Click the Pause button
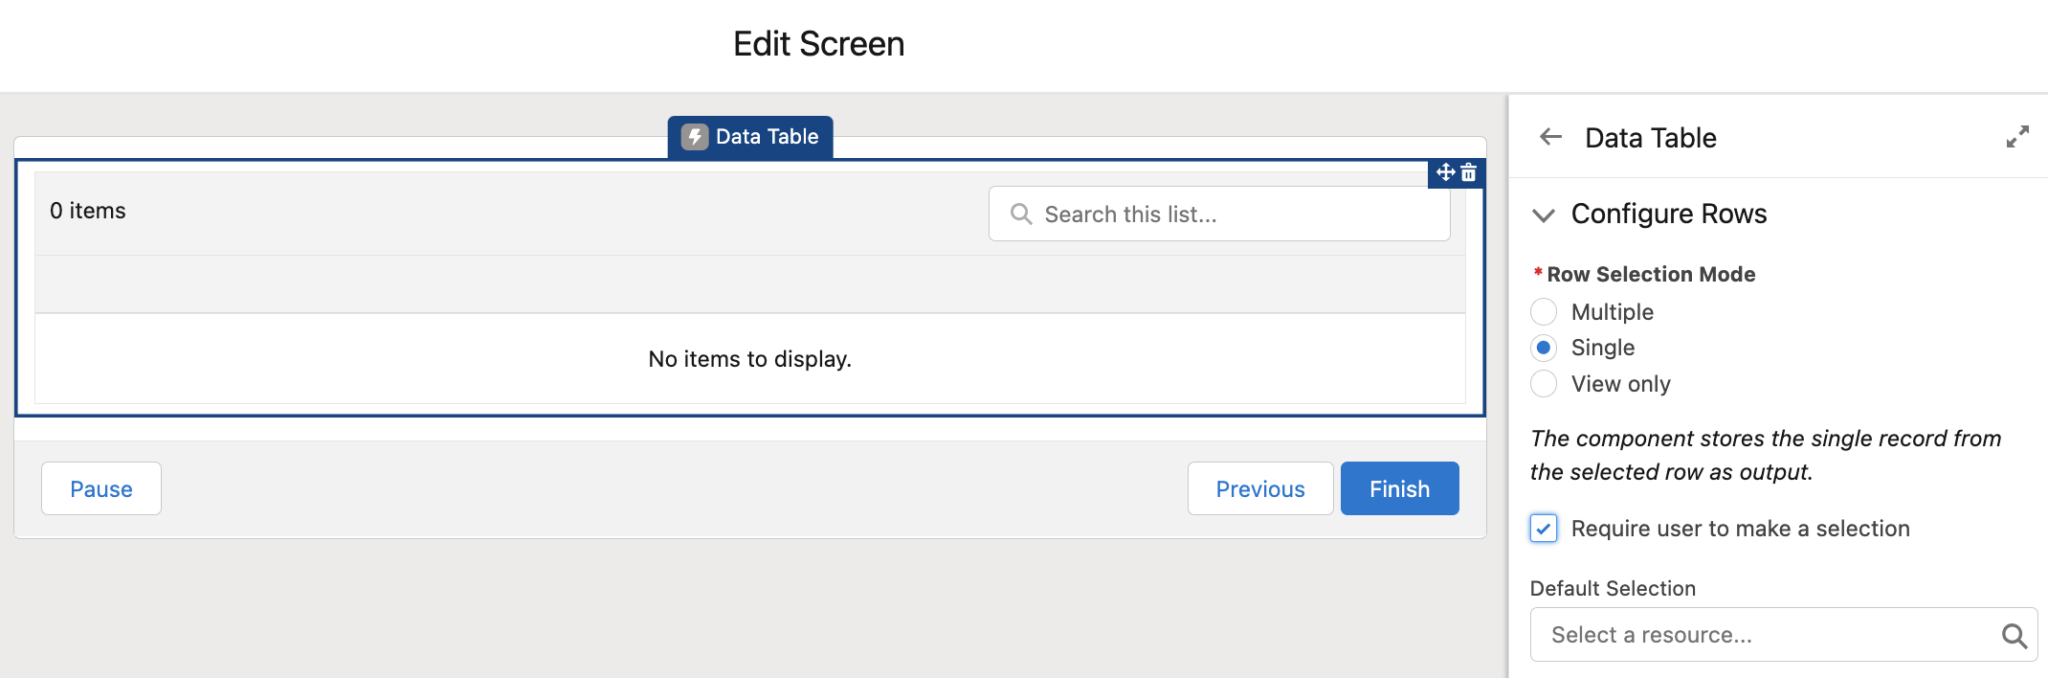 coord(101,488)
